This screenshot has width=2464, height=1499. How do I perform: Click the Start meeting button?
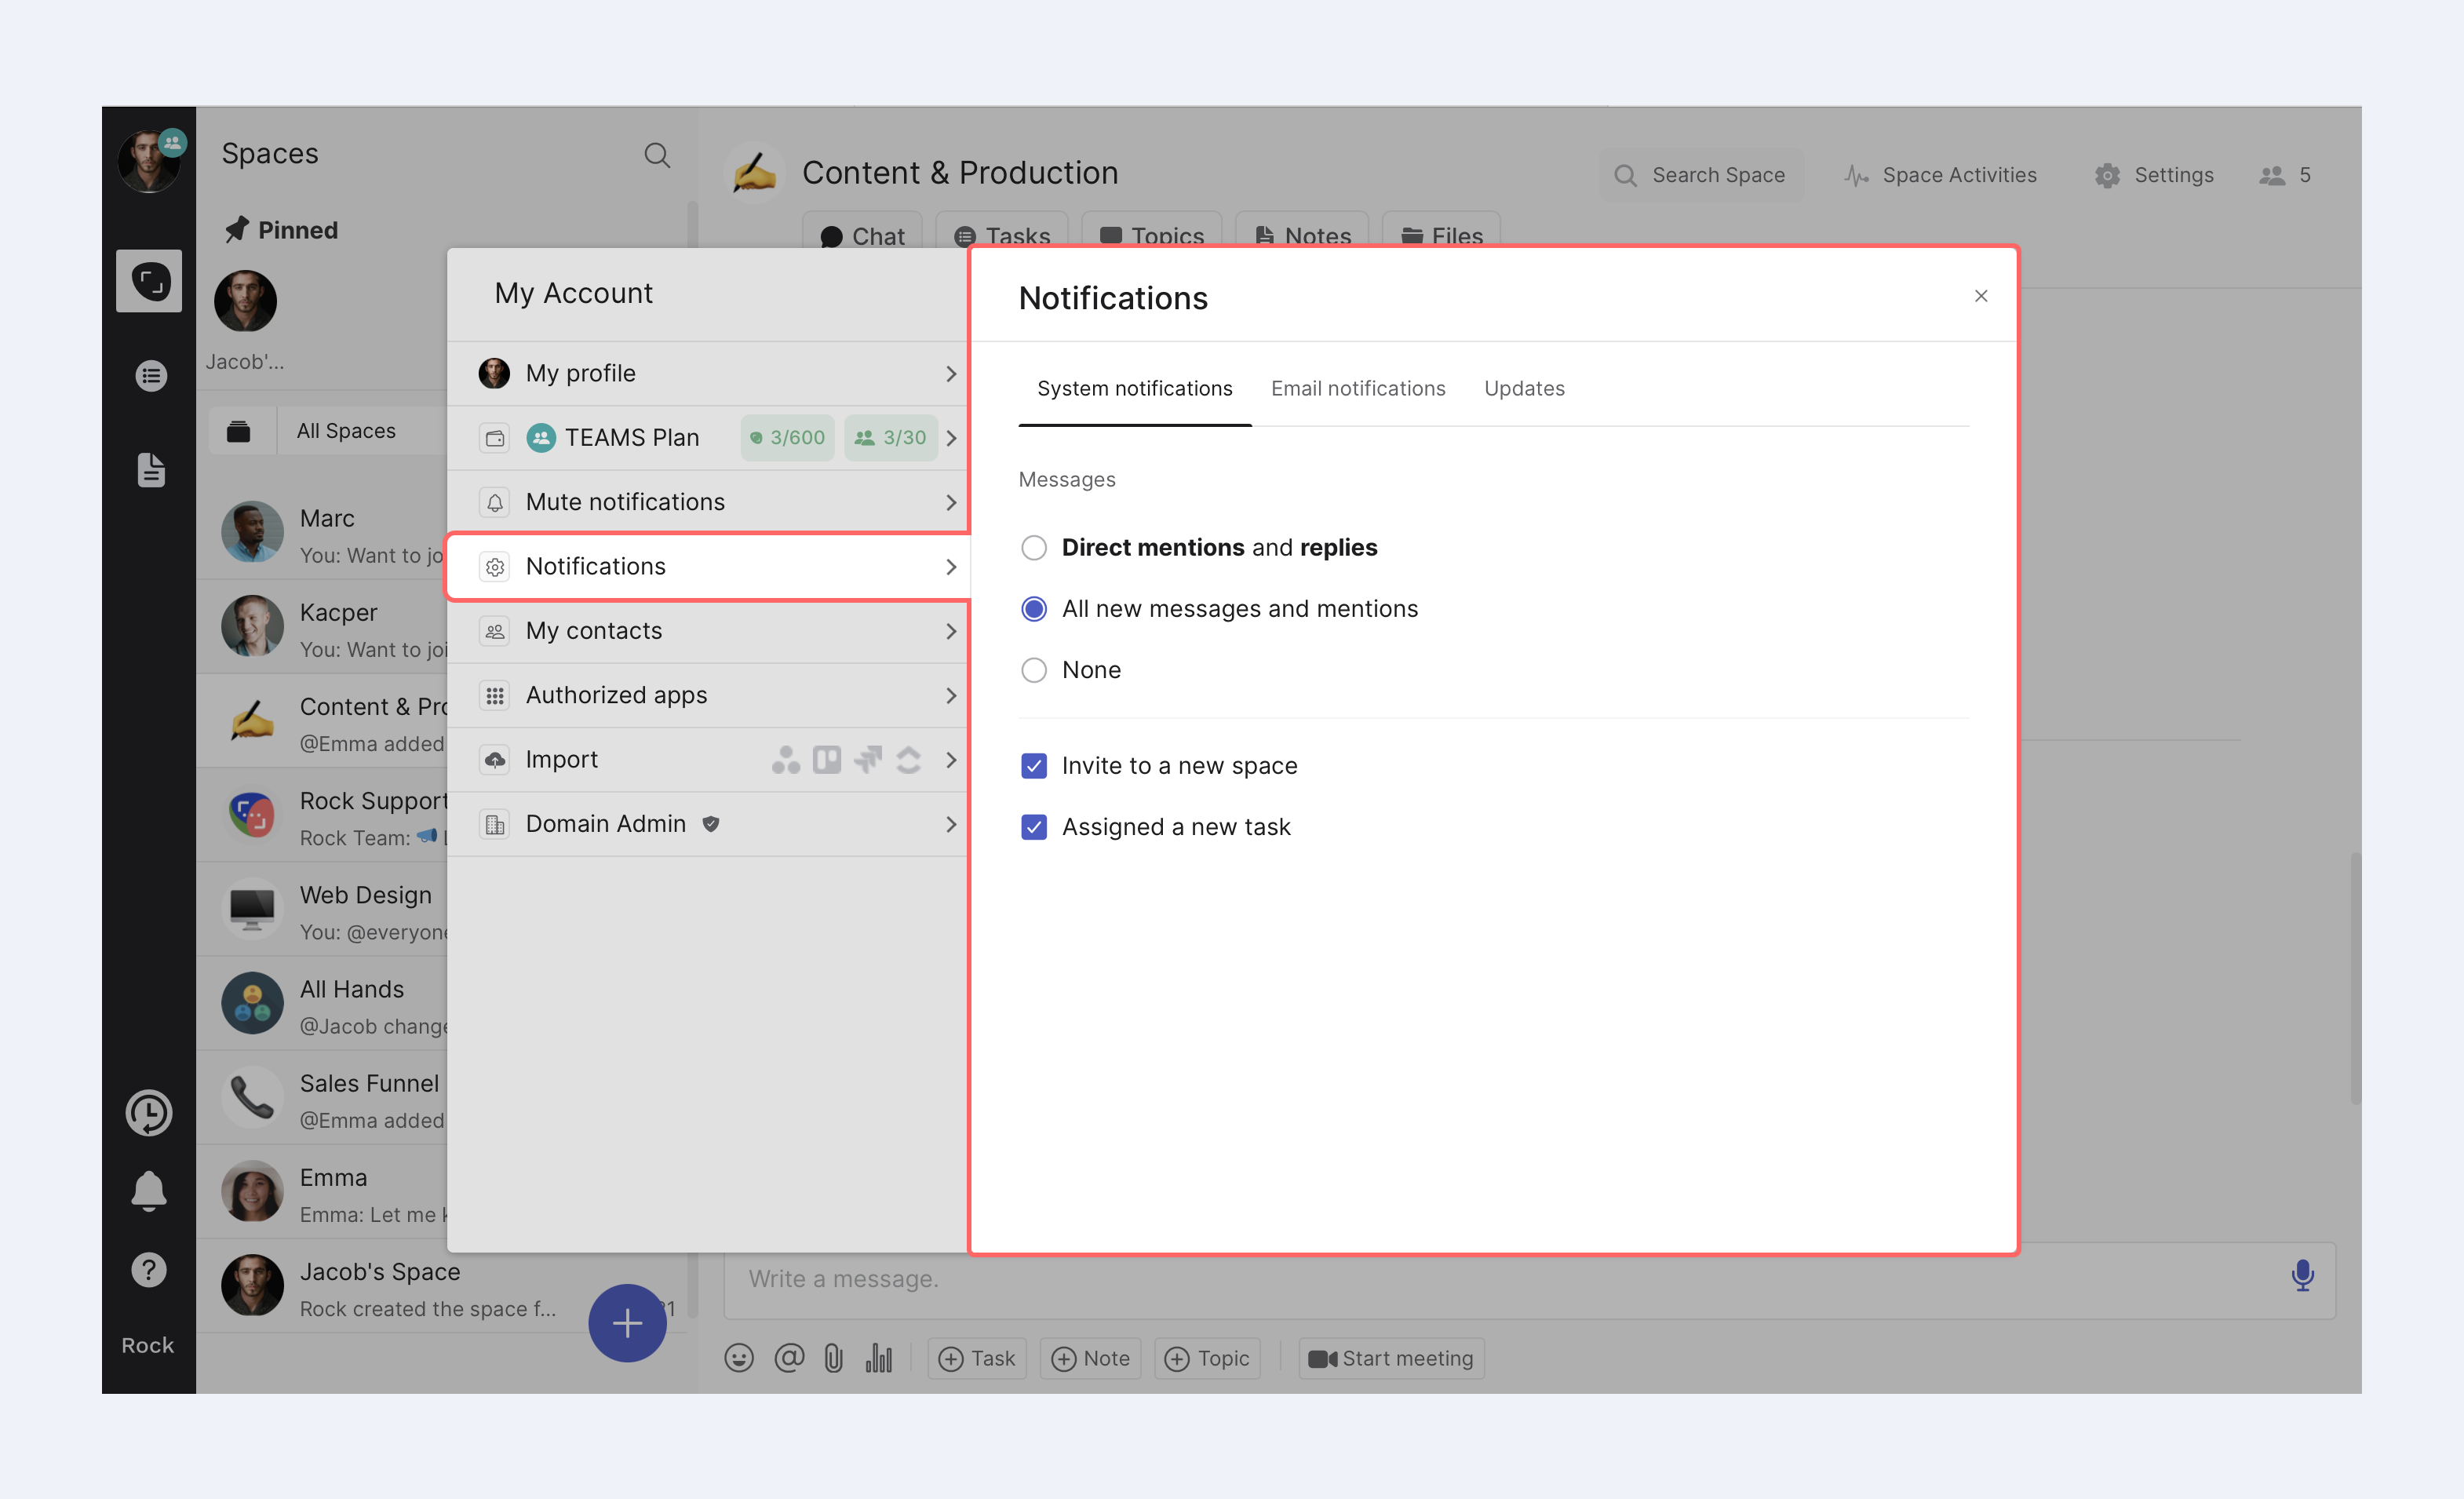pyautogui.click(x=1391, y=1358)
